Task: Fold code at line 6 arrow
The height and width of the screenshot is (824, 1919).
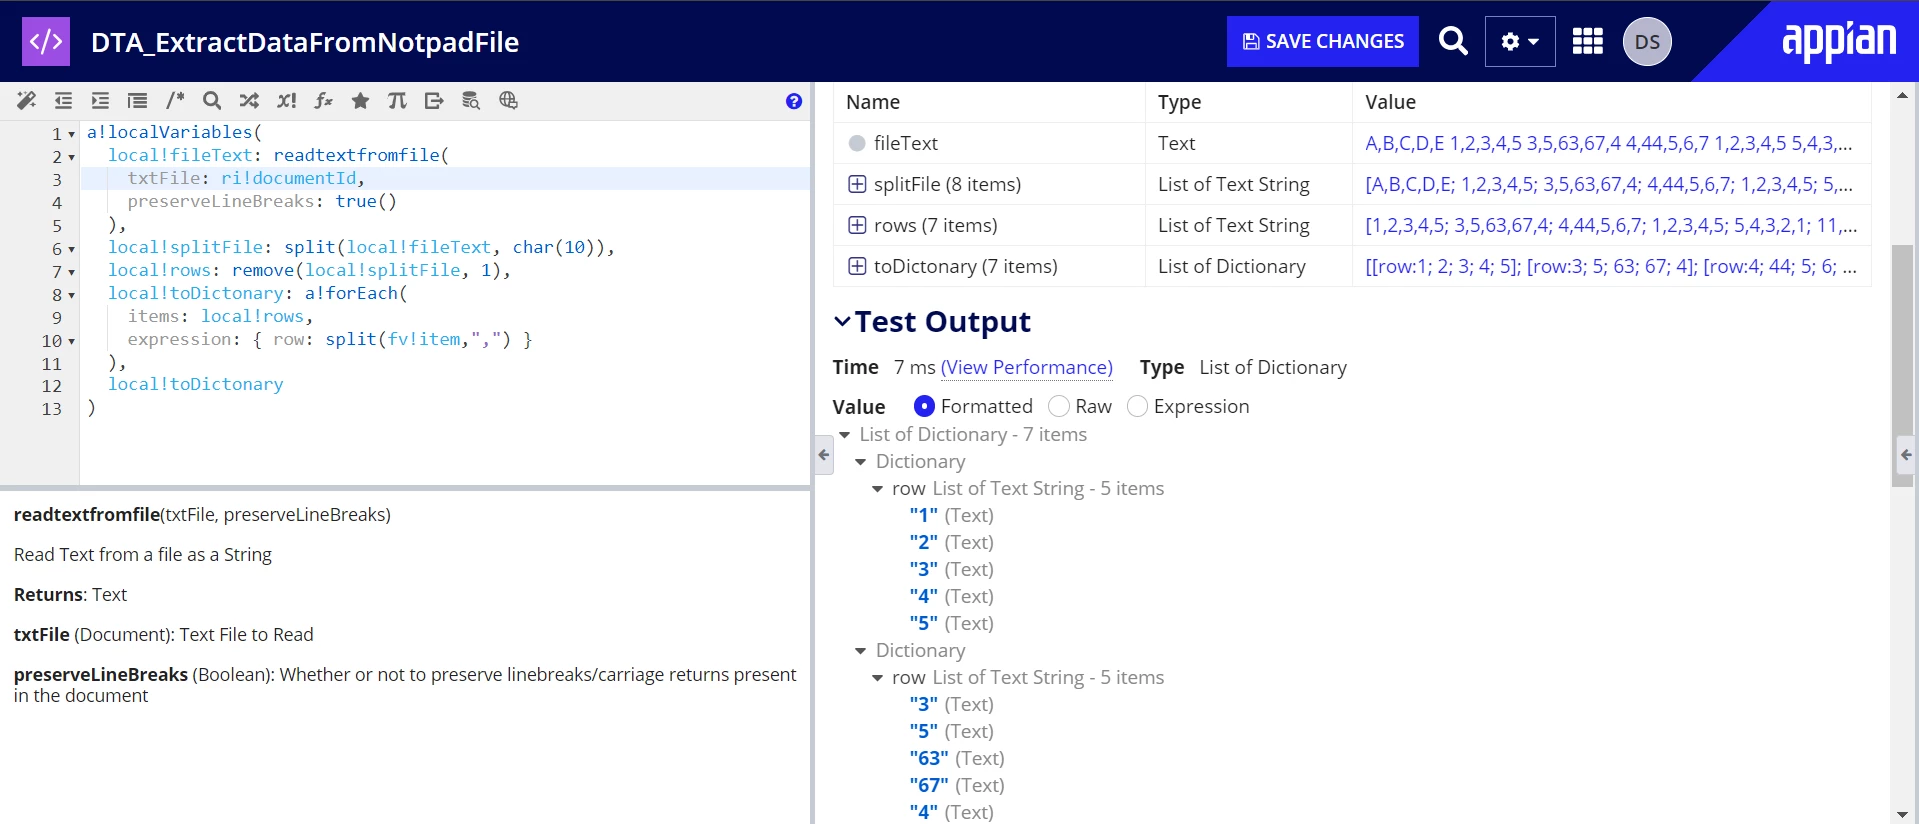Action: click(72, 249)
